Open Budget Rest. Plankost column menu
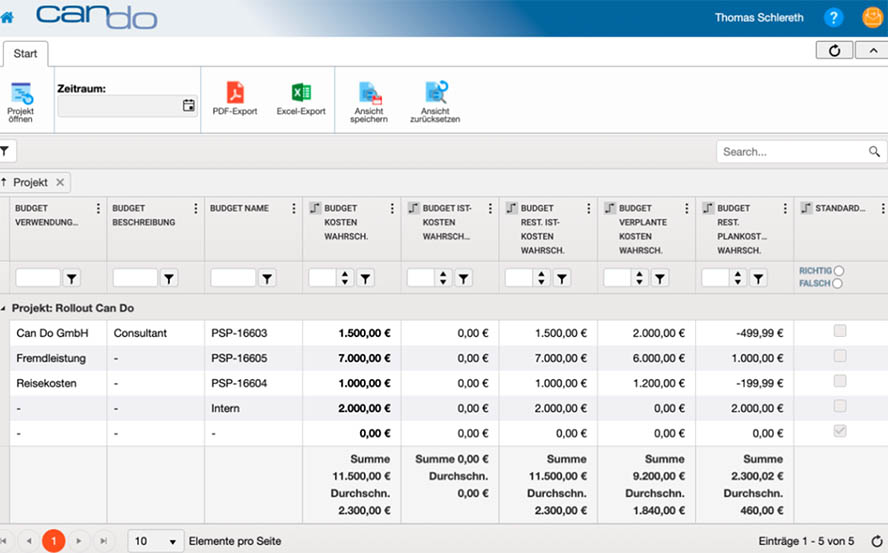 point(785,209)
